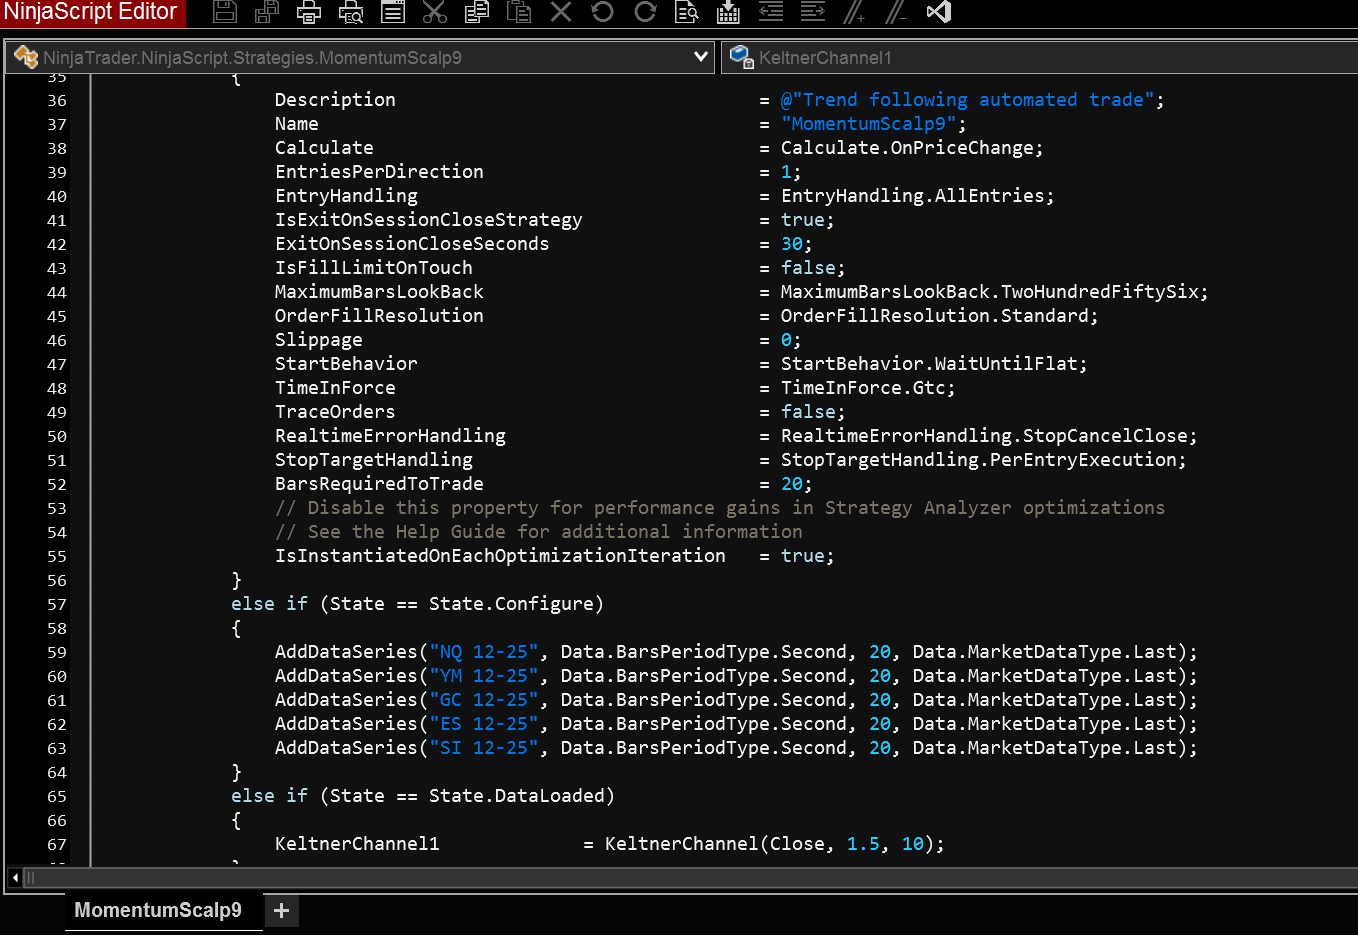The width and height of the screenshot is (1358, 935).
Task: Click the Save All icon
Action: pyautogui.click(x=267, y=12)
